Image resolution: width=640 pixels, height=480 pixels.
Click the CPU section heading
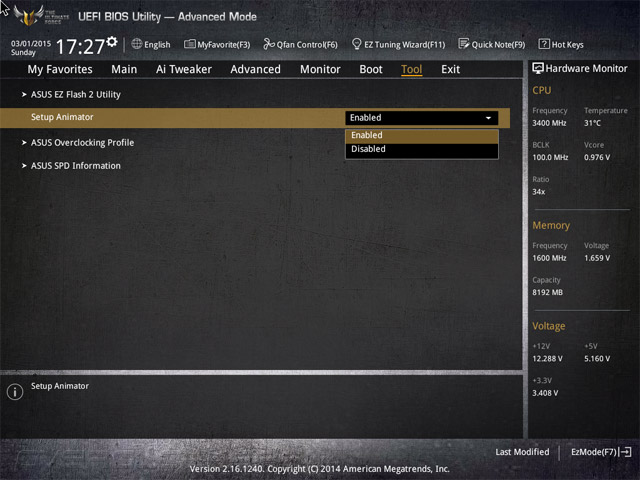click(541, 90)
